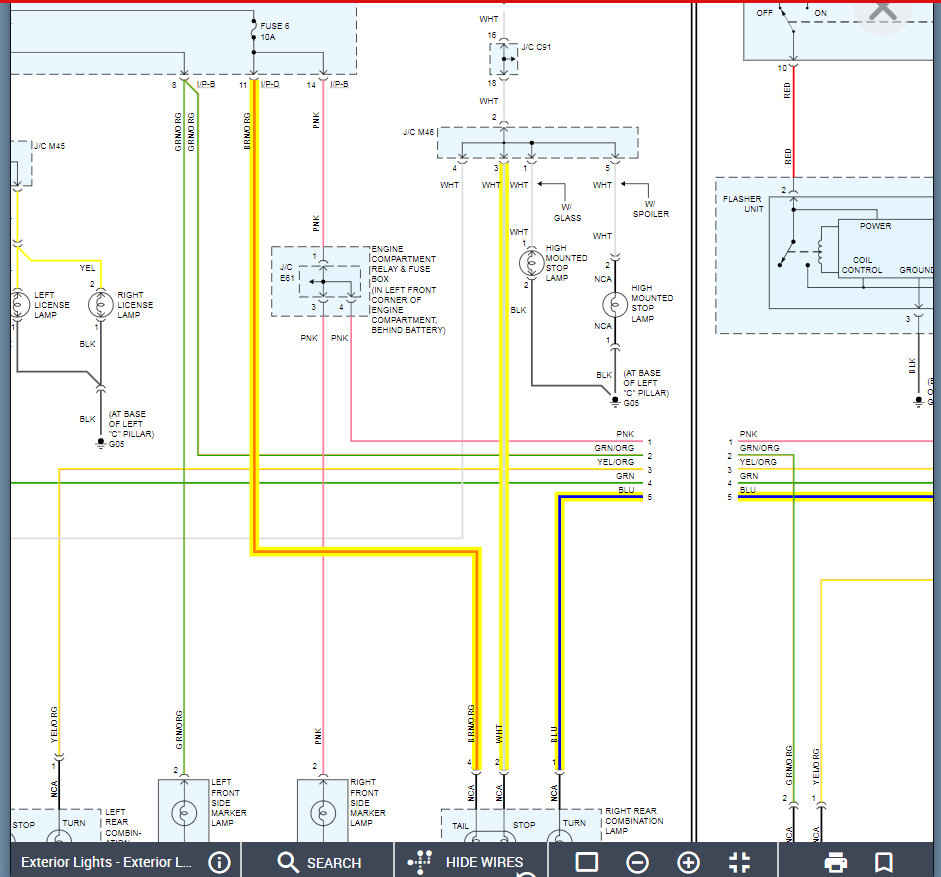Click the square full-view icon
Image resolution: width=941 pixels, height=877 pixels.
587,862
